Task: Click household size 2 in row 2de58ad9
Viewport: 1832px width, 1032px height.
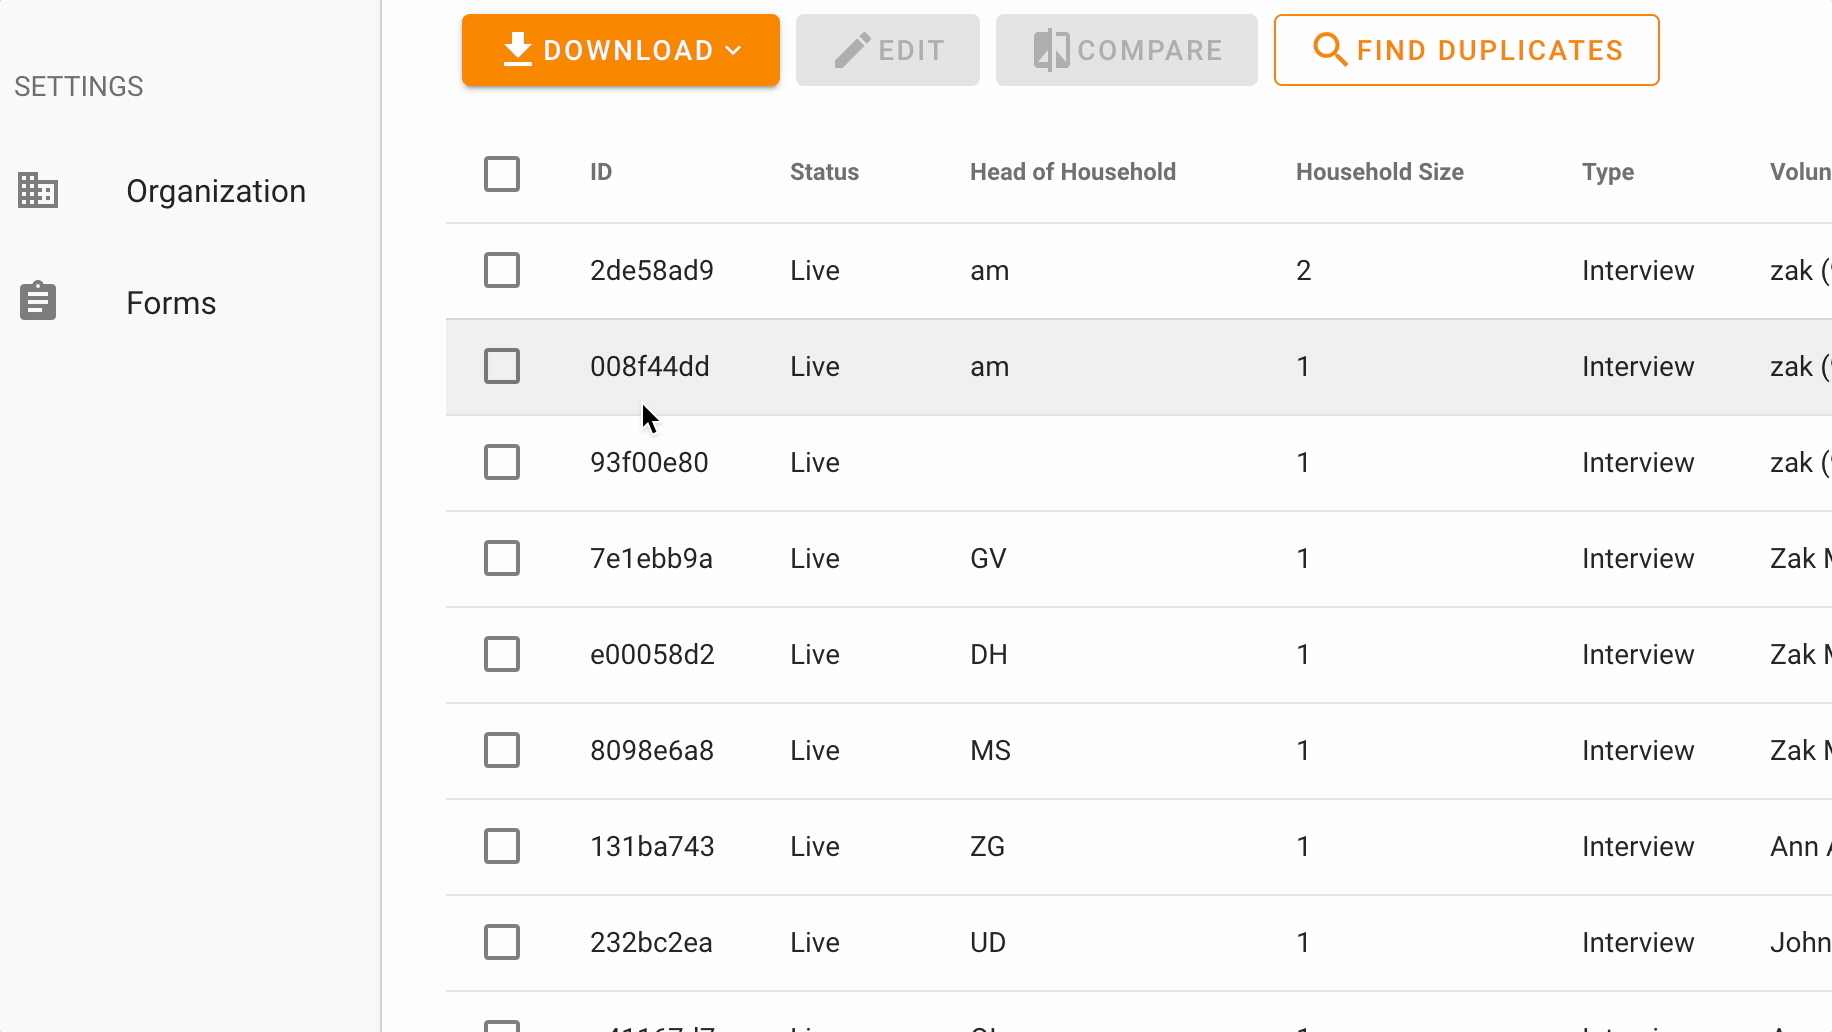Action: point(1303,270)
